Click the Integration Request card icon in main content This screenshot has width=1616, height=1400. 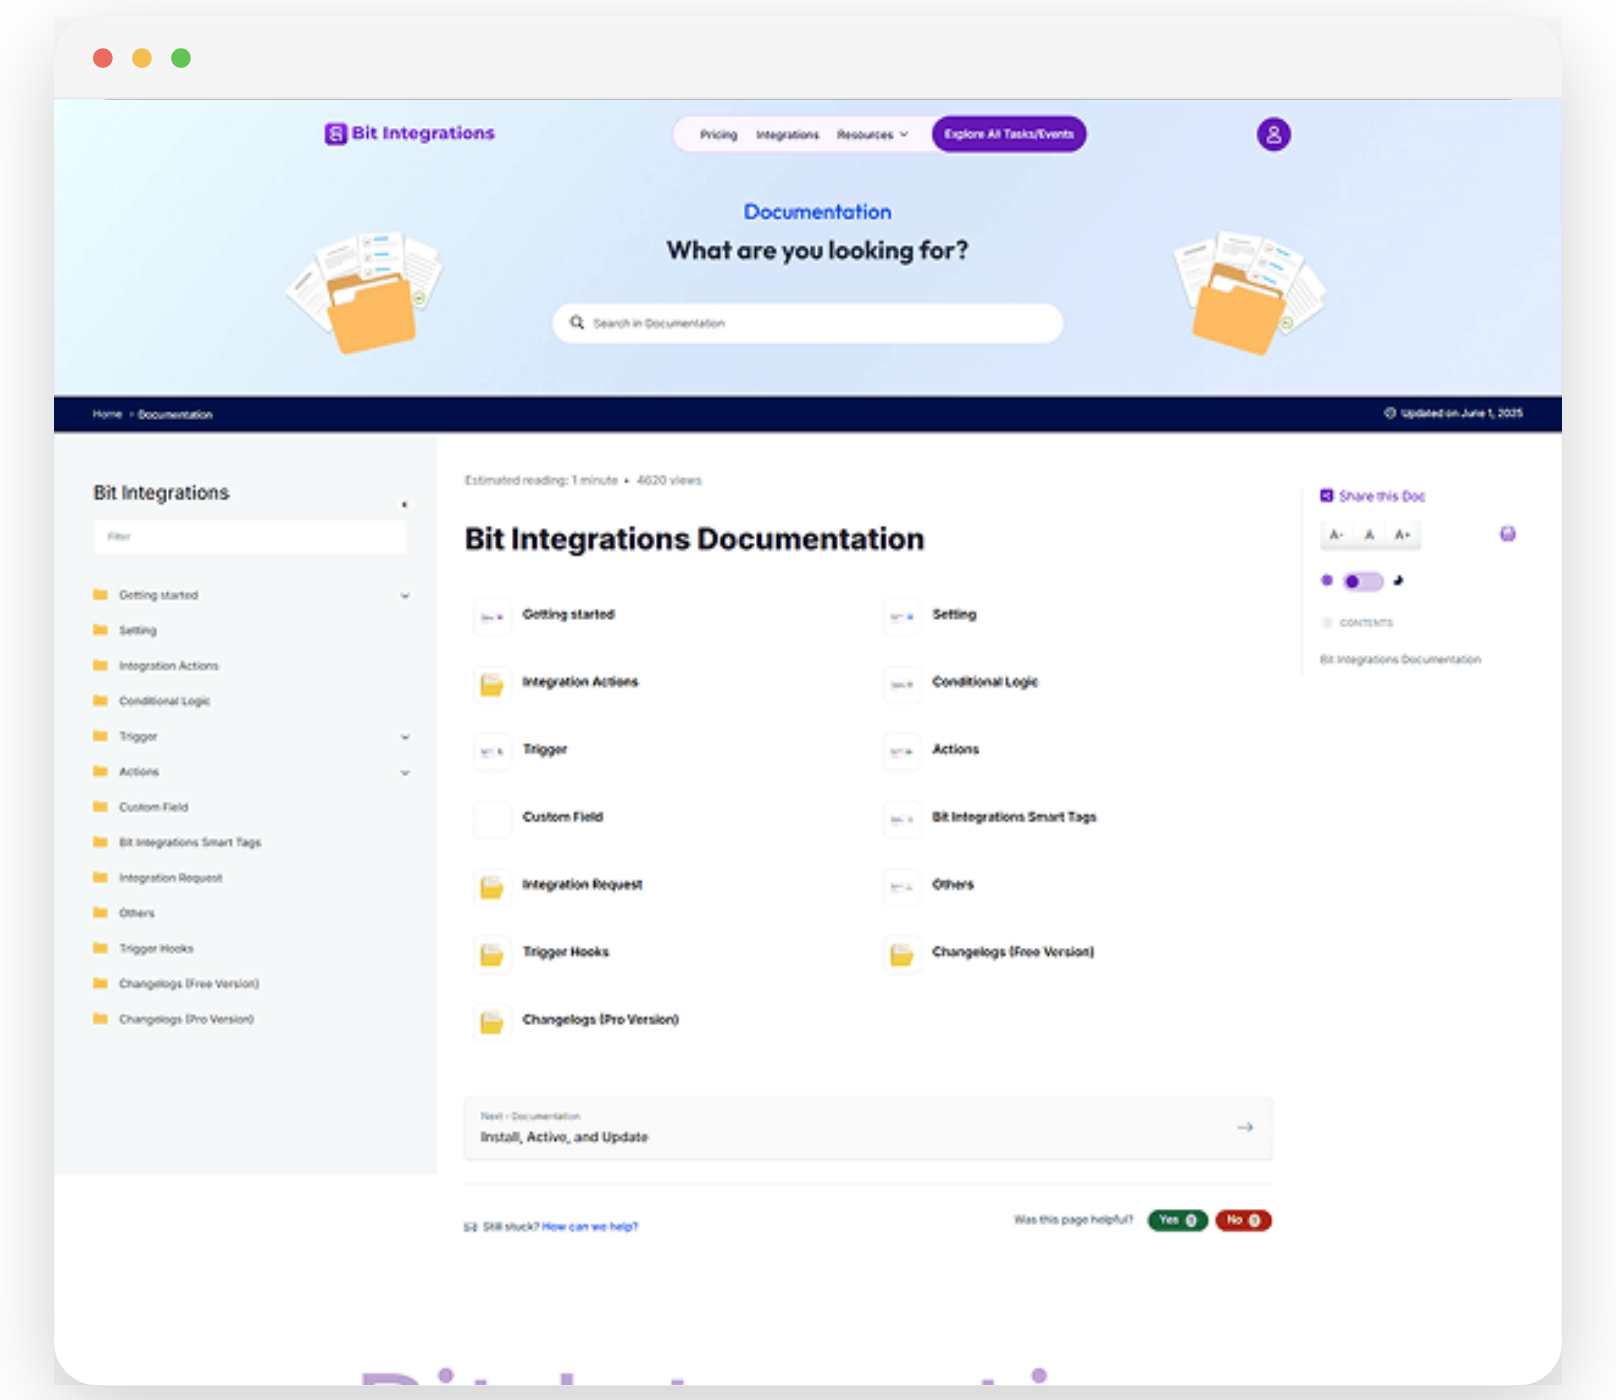point(492,887)
